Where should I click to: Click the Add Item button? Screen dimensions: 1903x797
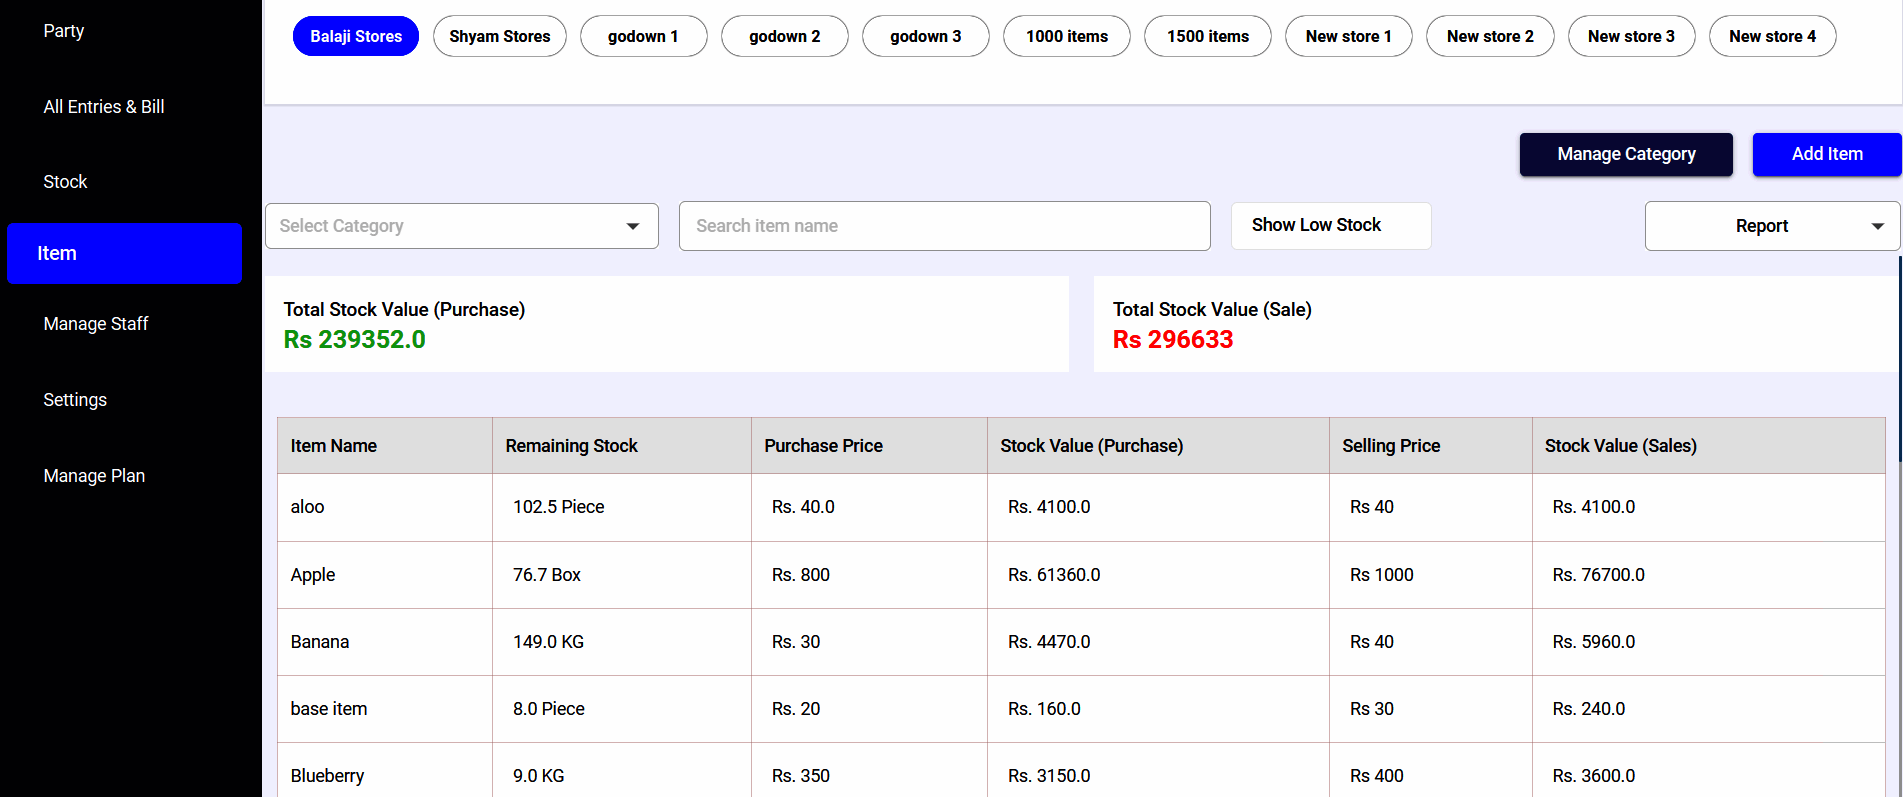point(1826,154)
